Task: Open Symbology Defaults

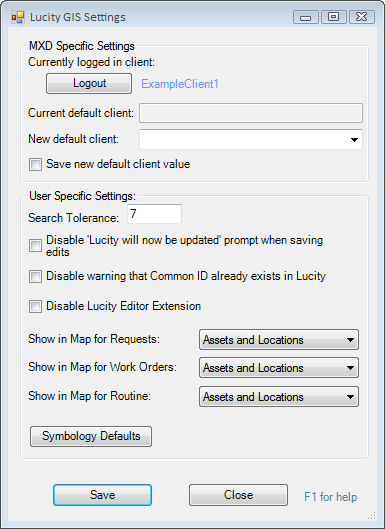Action: pyautogui.click(x=91, y=436)
